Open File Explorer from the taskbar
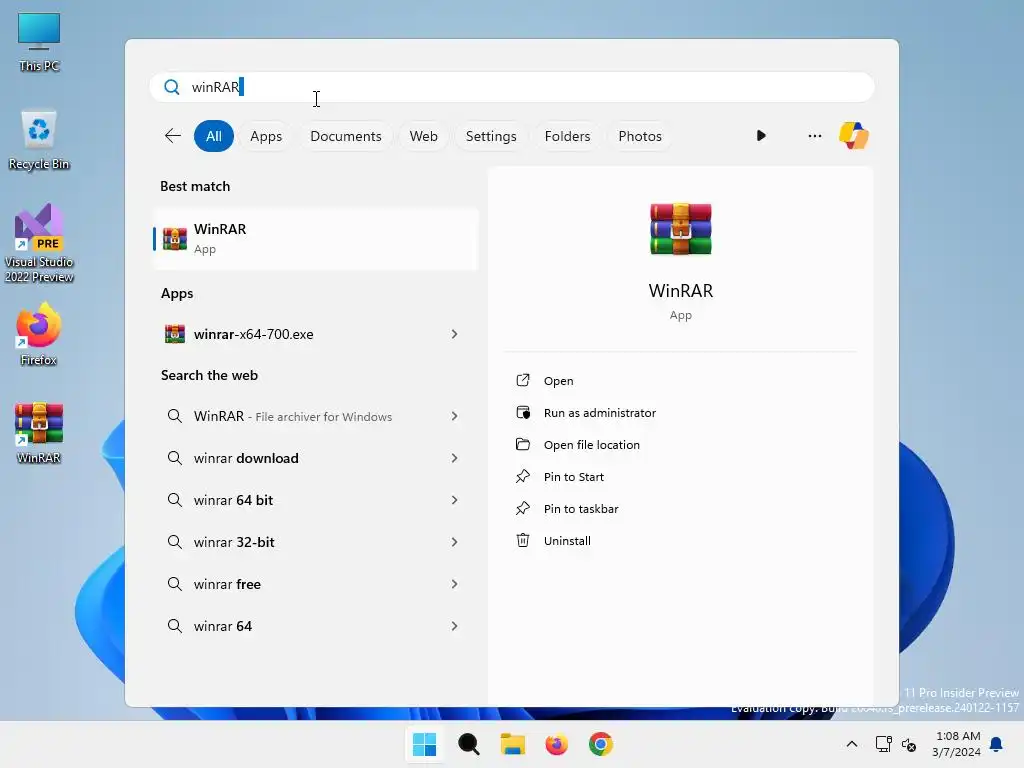This screenshot has width=1024, height=768. coord(513,744)
